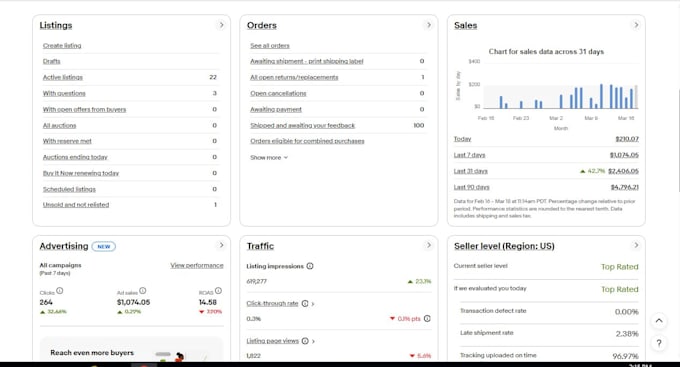Open Last 7 days sales link

469,155
